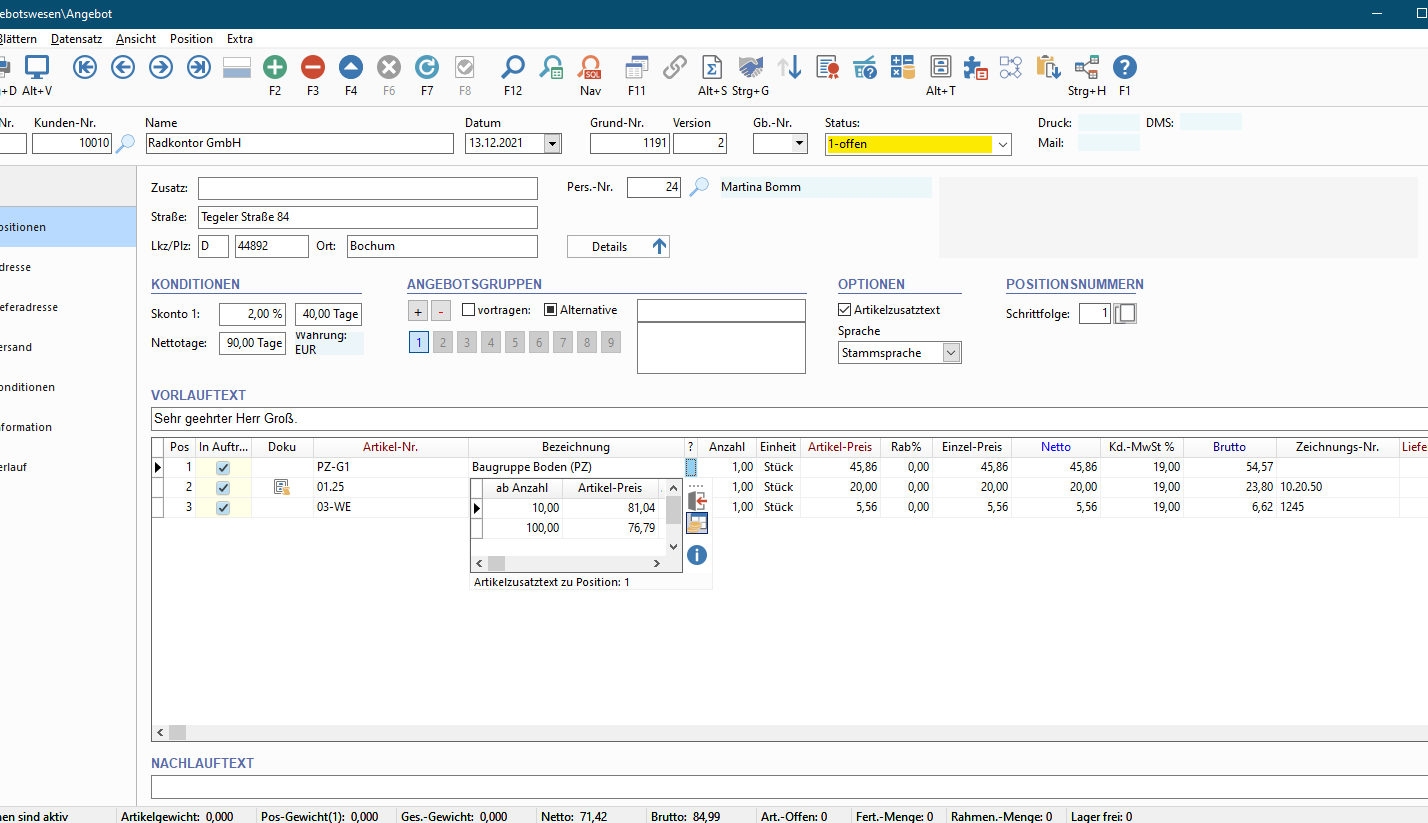
Task: Click the Details button
Action: tap(618, 246)
